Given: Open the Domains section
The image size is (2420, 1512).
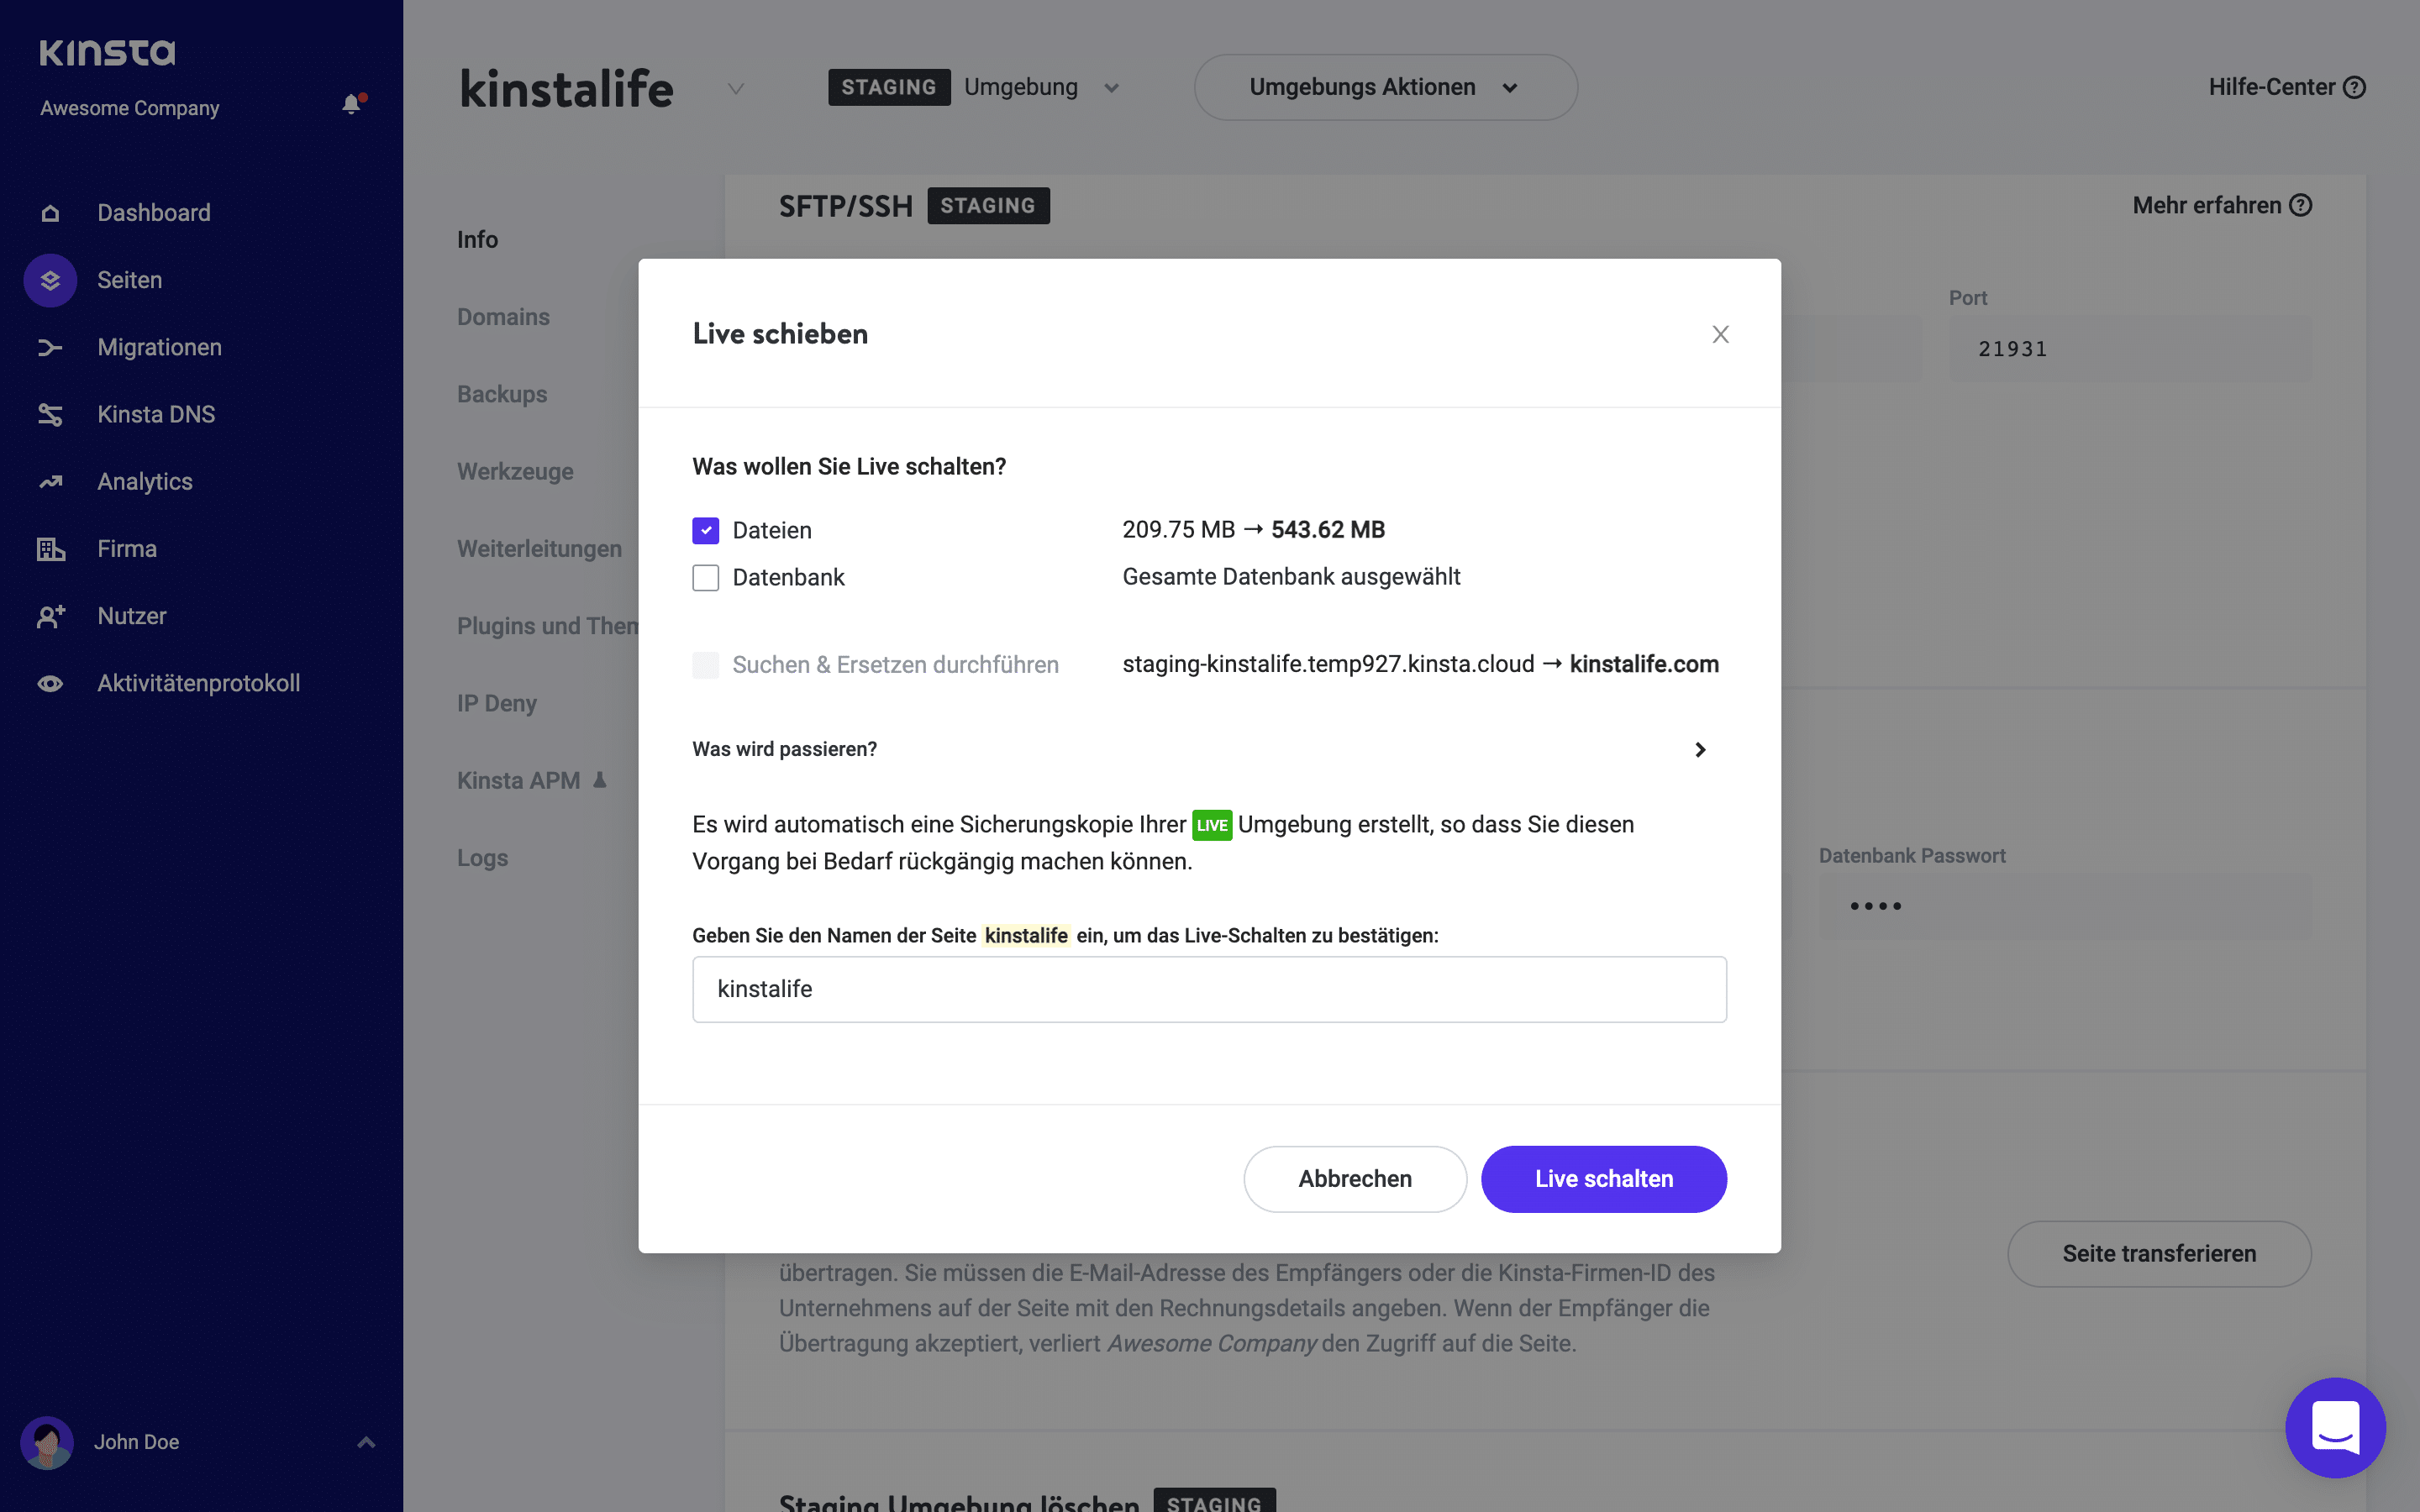Looking at the screenshot, I should pyautogui.click(x=503, y=316).
